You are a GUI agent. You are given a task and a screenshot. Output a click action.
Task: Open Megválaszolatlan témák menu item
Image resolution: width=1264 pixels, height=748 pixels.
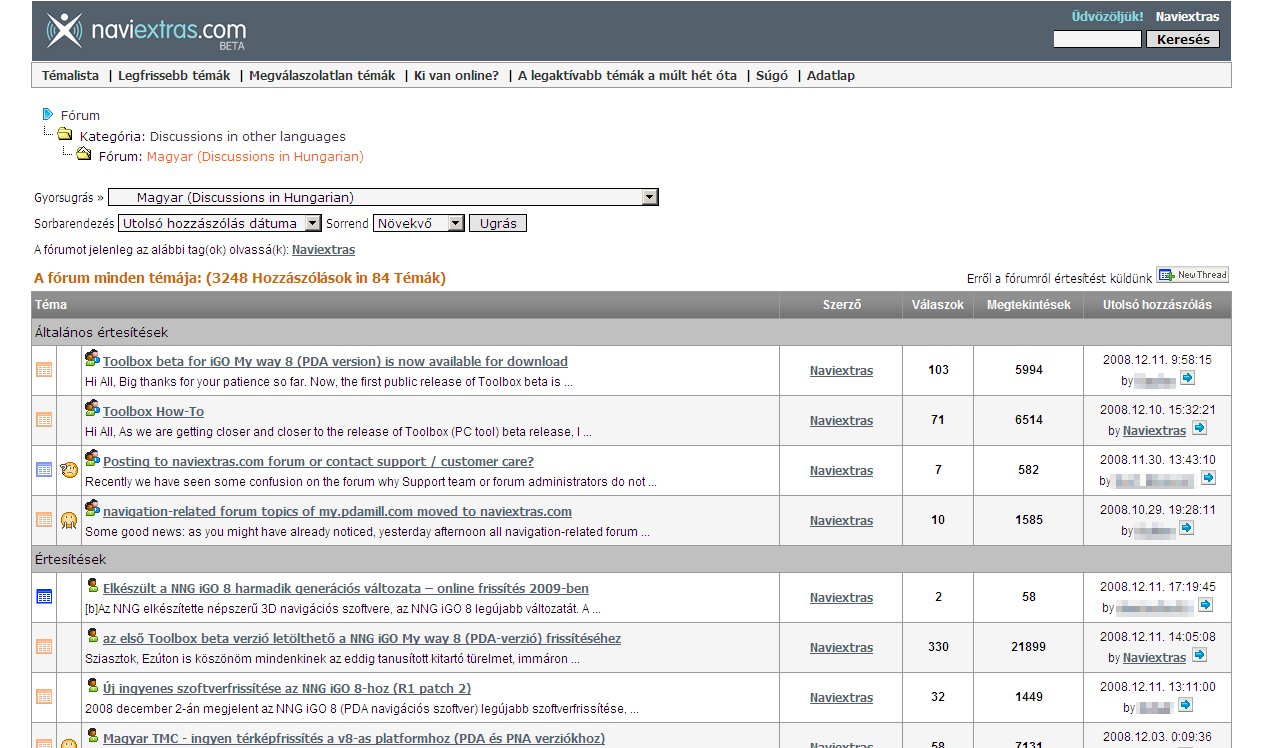point(322,75)
